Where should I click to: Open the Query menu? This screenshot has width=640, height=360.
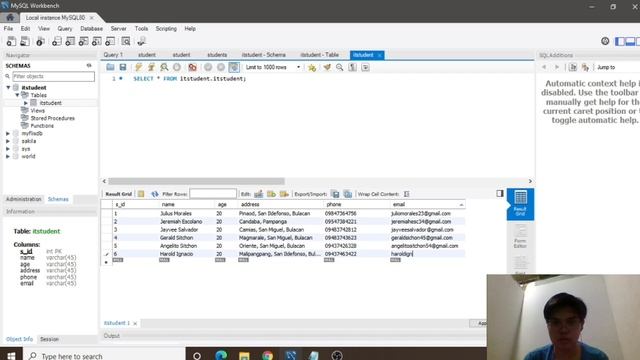click(x=64, y=29)
